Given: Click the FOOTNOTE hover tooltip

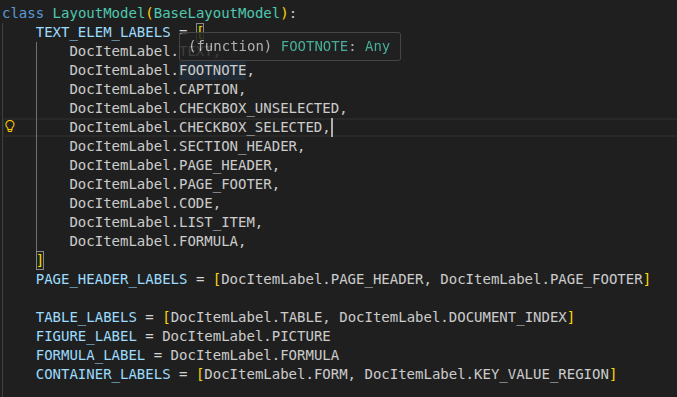Looking at the screenshot, I should 290,46.
